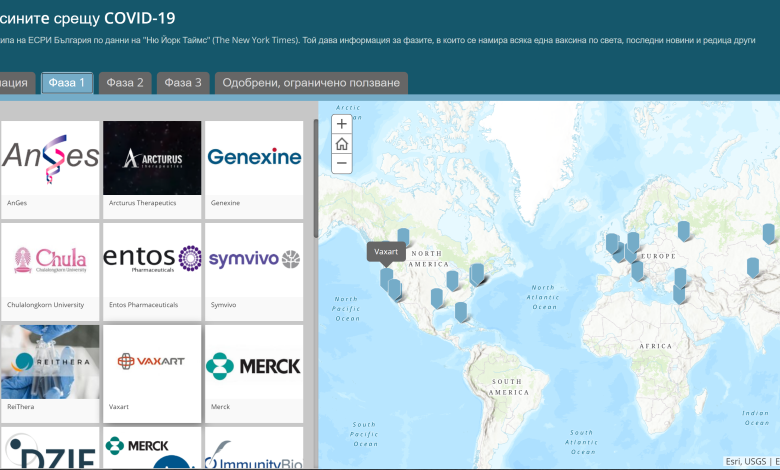Click the gallery panel vertical scrollbar
The height and width of the screenshot is (470, 780).
coord(315,178)
